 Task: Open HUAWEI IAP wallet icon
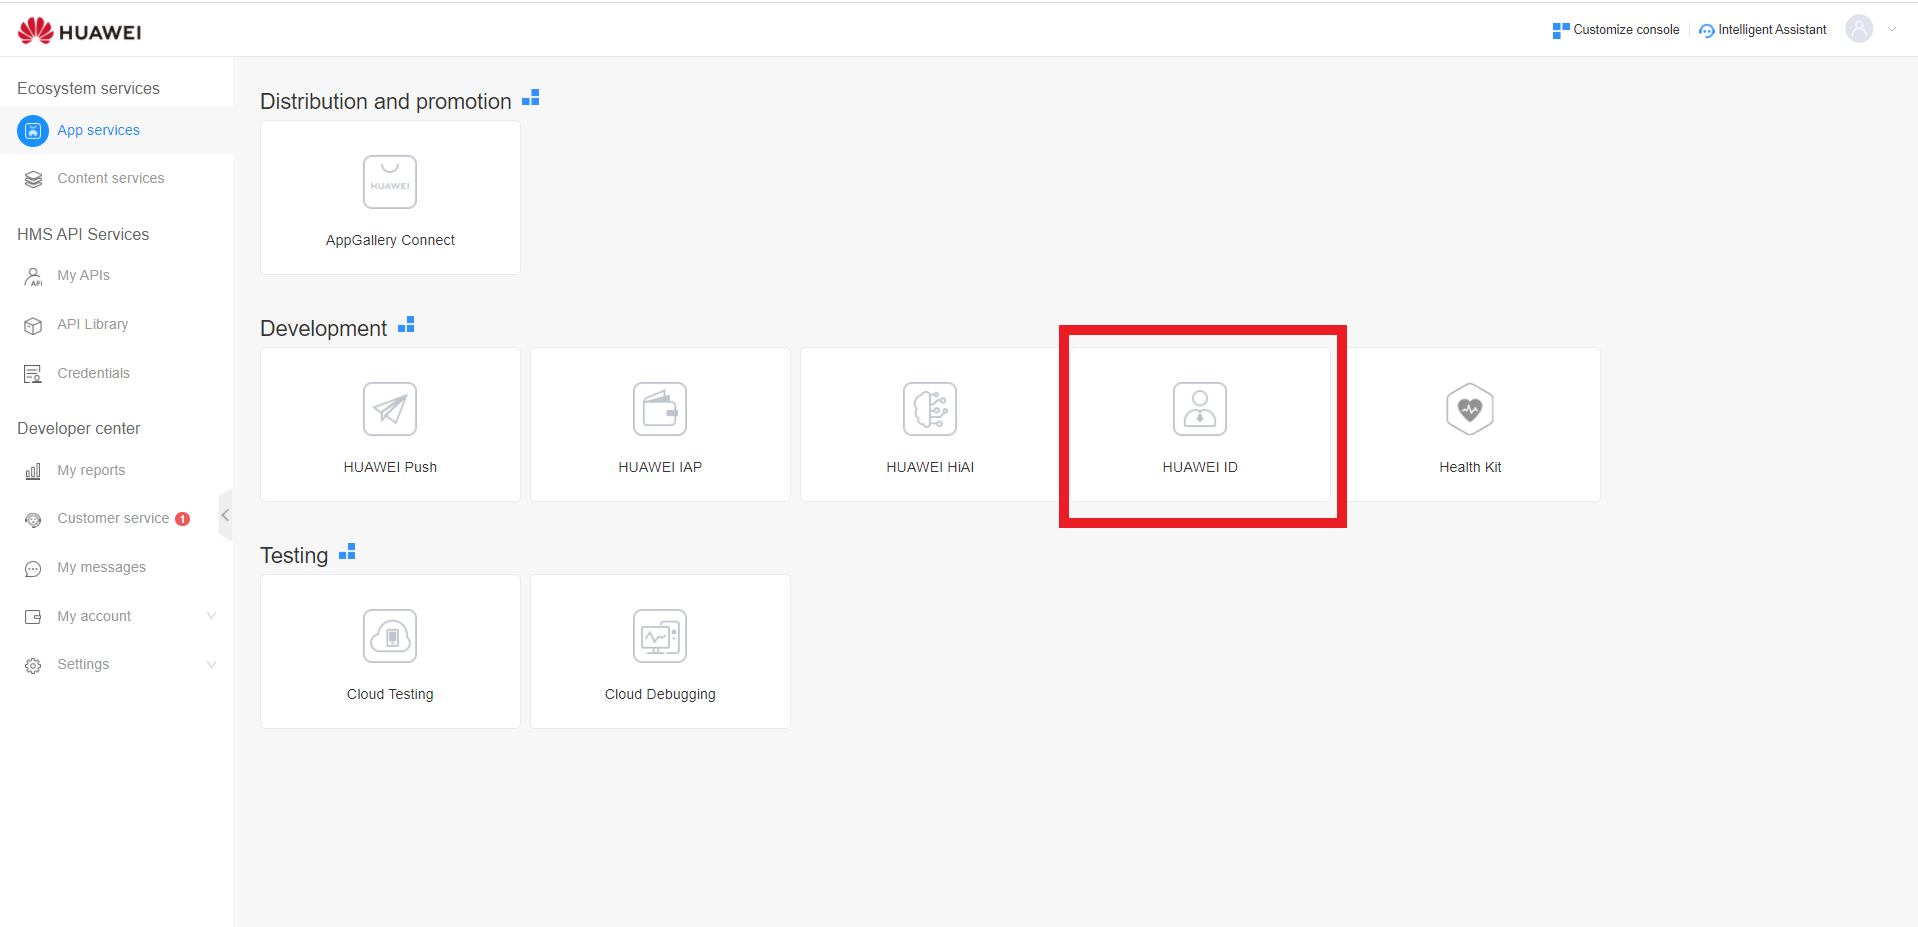pyautogui.click(x=660, y=409)
